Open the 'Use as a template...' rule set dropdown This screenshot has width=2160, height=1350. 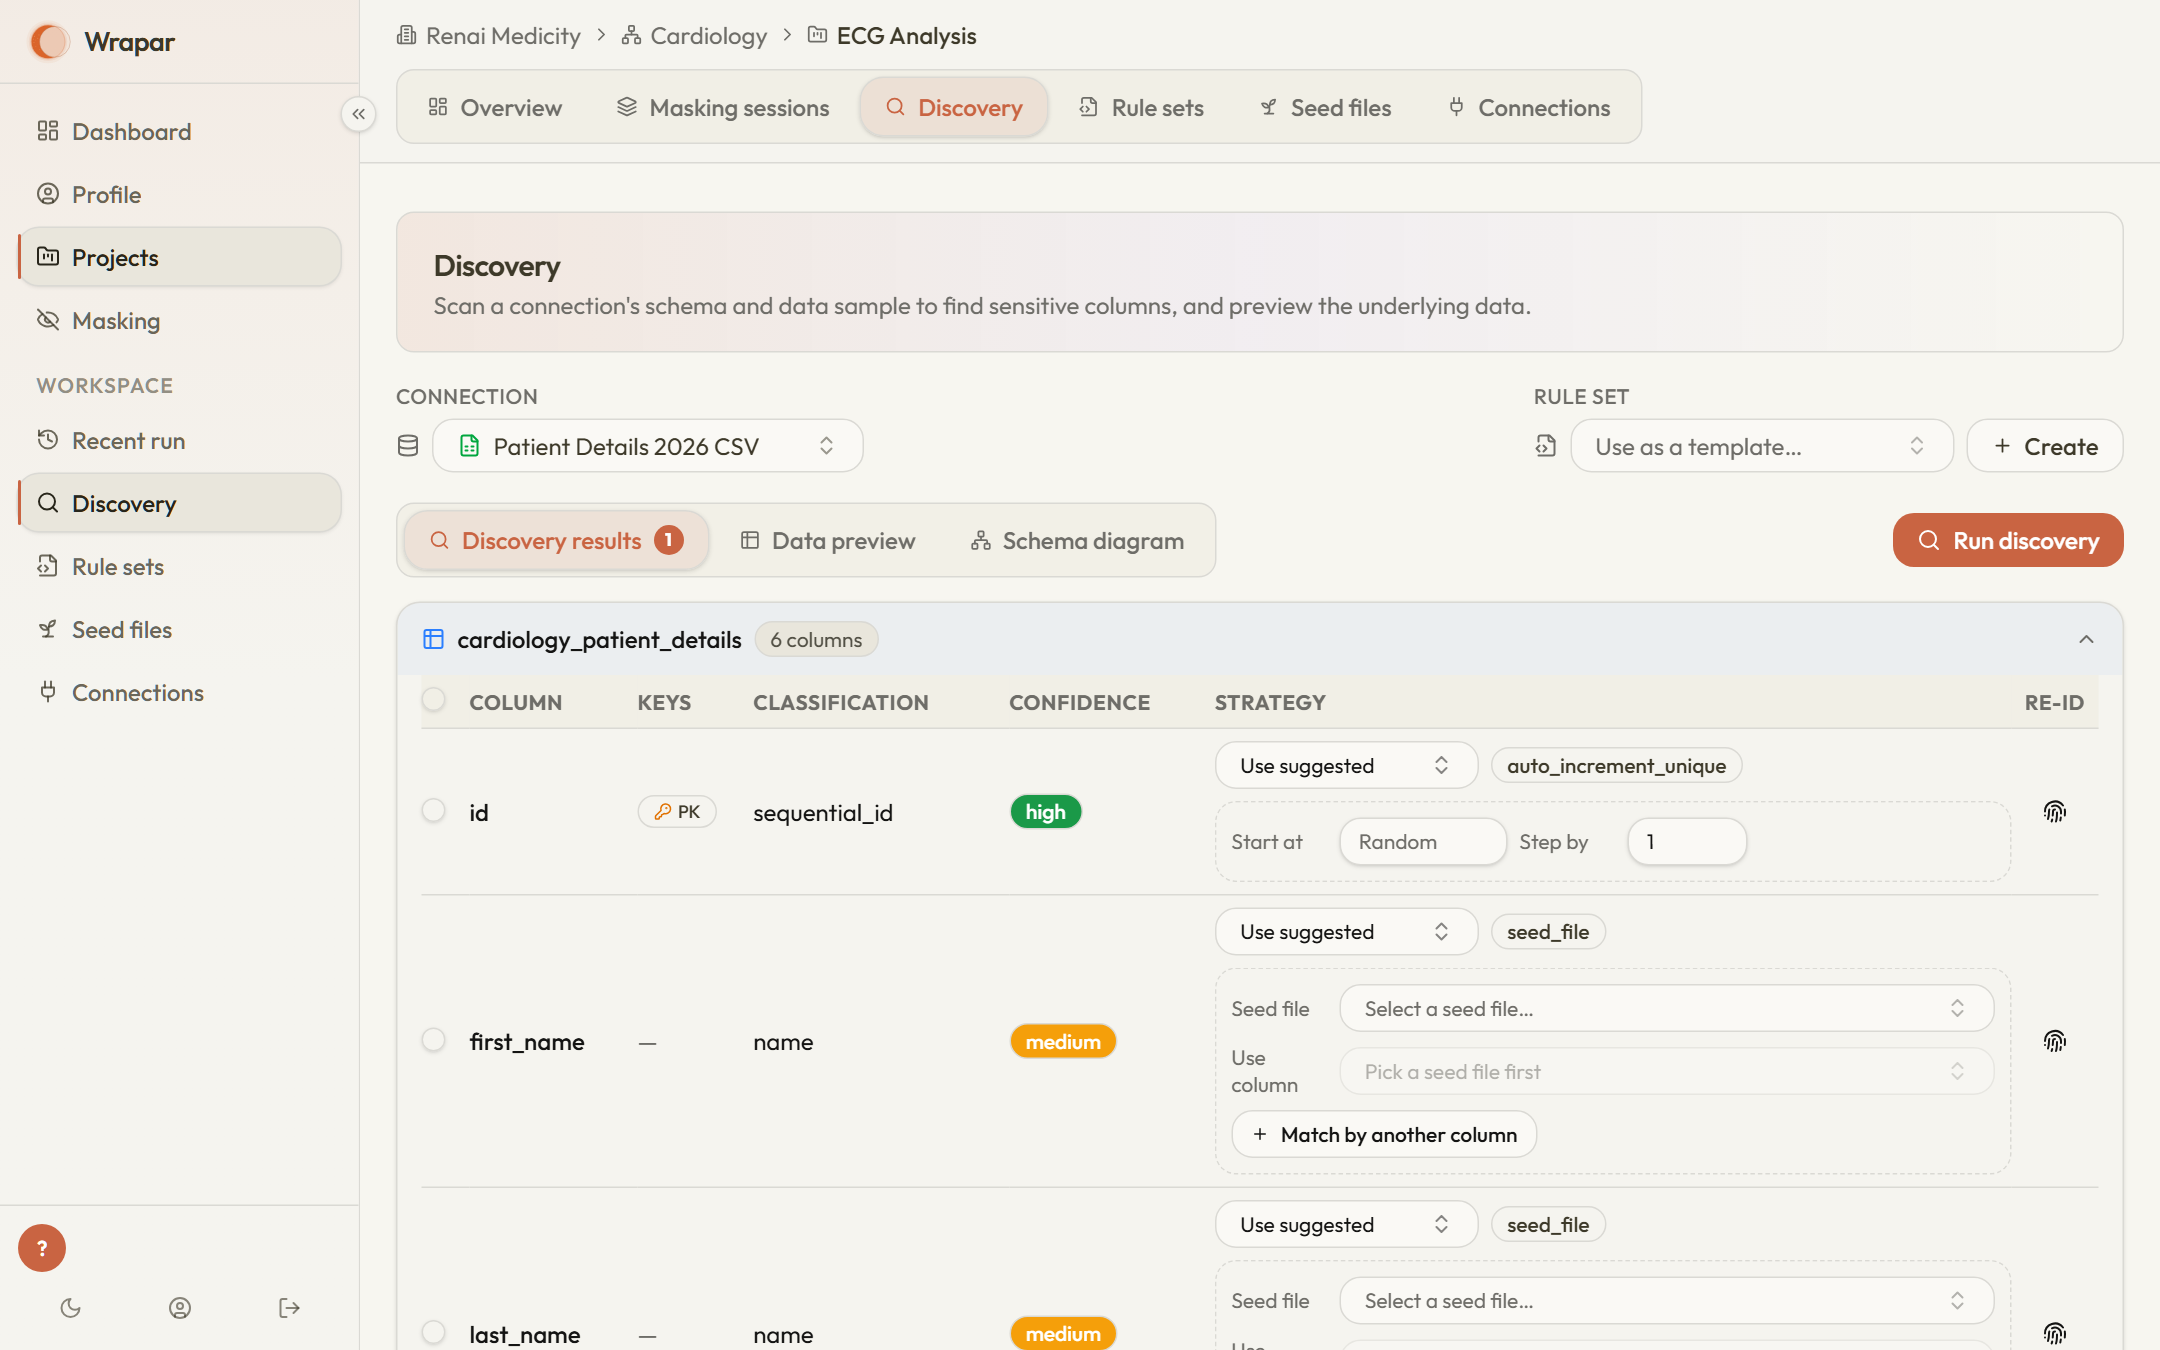[x=1762, y=446]
